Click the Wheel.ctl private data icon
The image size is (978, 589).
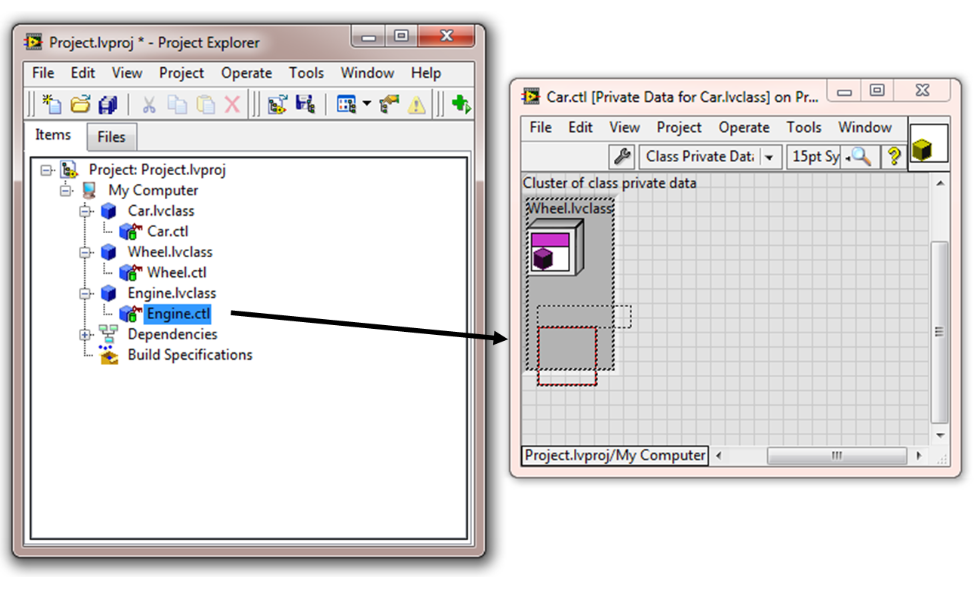click(x=130, y=273)
